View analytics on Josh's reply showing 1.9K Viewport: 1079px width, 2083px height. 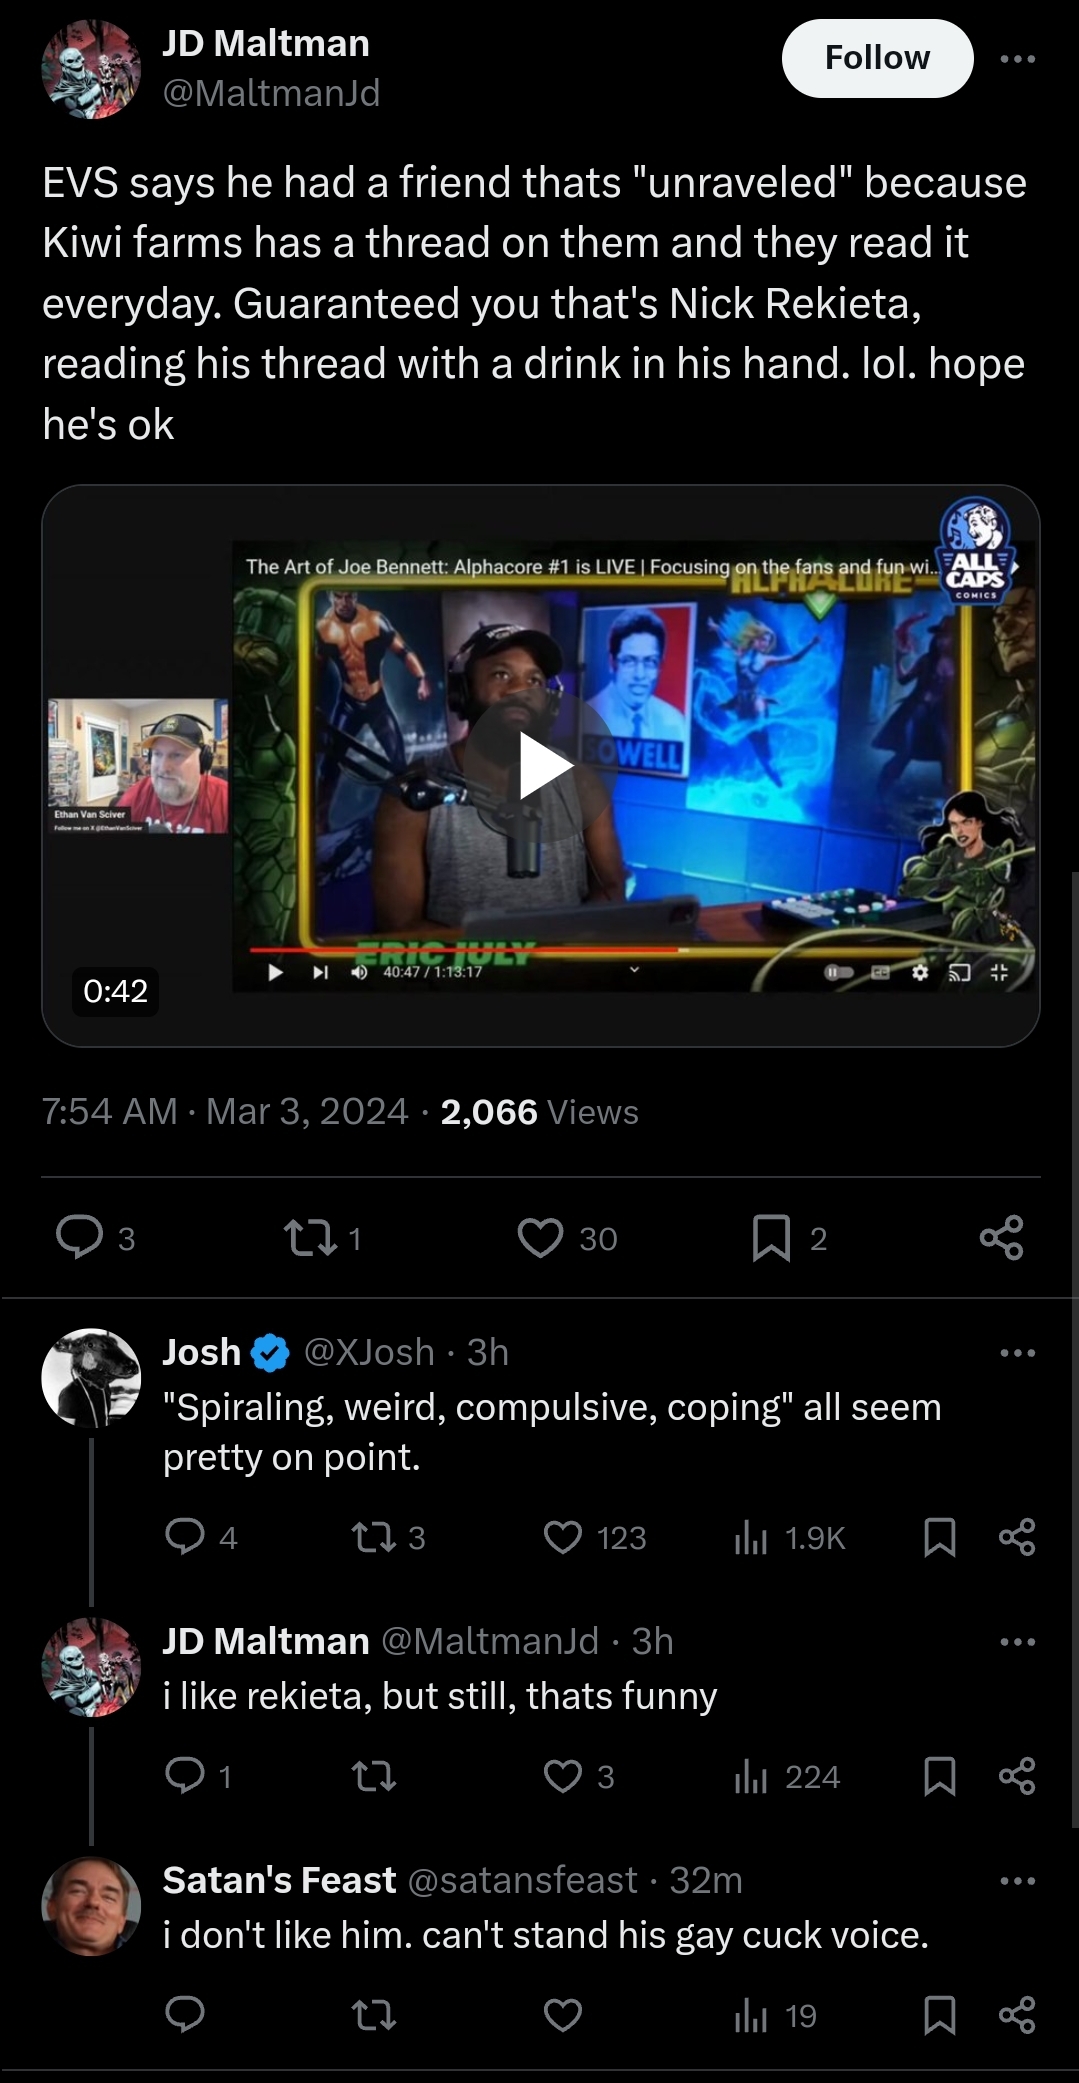tap(790, 1537)
